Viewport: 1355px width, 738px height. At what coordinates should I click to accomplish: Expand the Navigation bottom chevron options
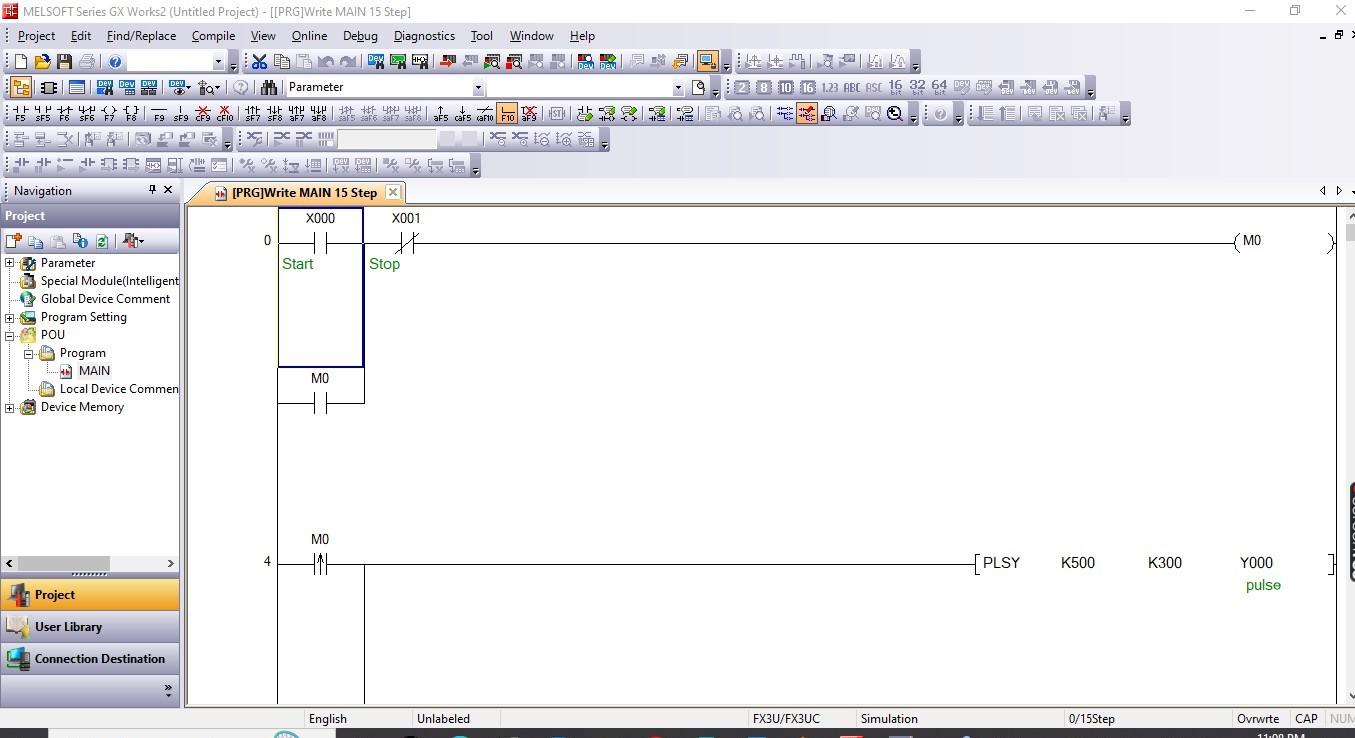[x=168, y=690]
